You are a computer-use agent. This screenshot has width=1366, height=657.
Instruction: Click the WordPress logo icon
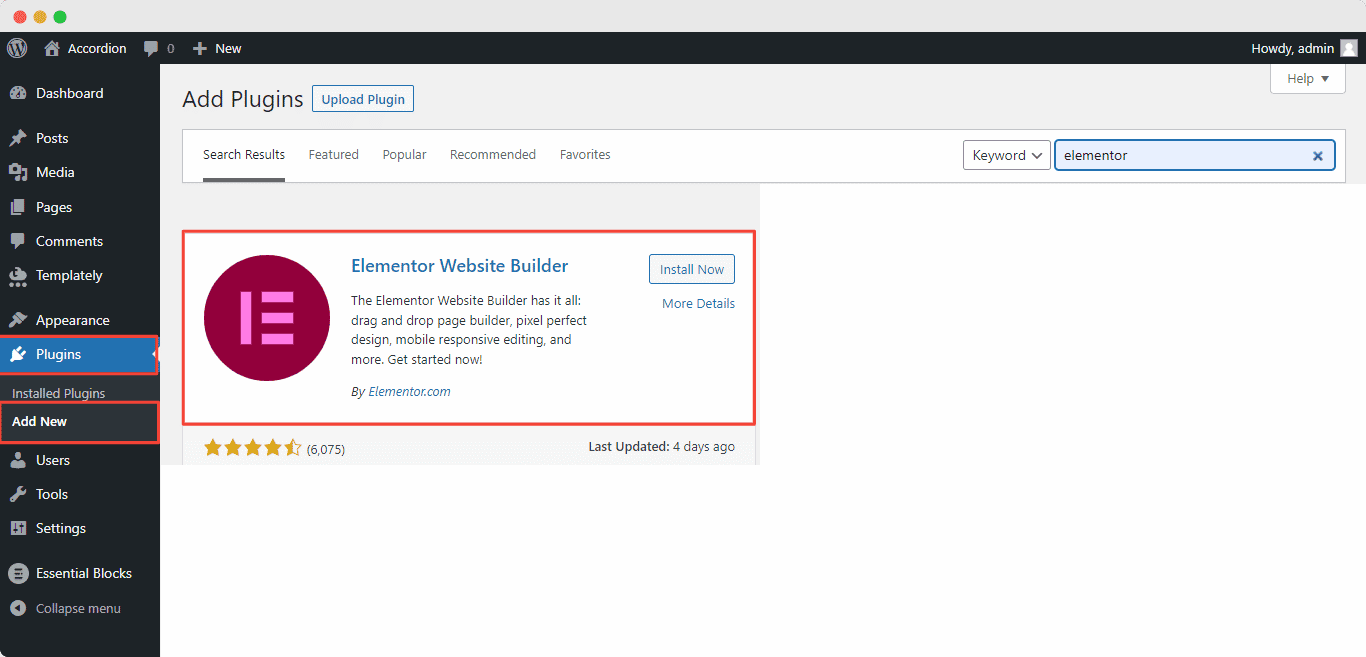(x=17, y=48)
